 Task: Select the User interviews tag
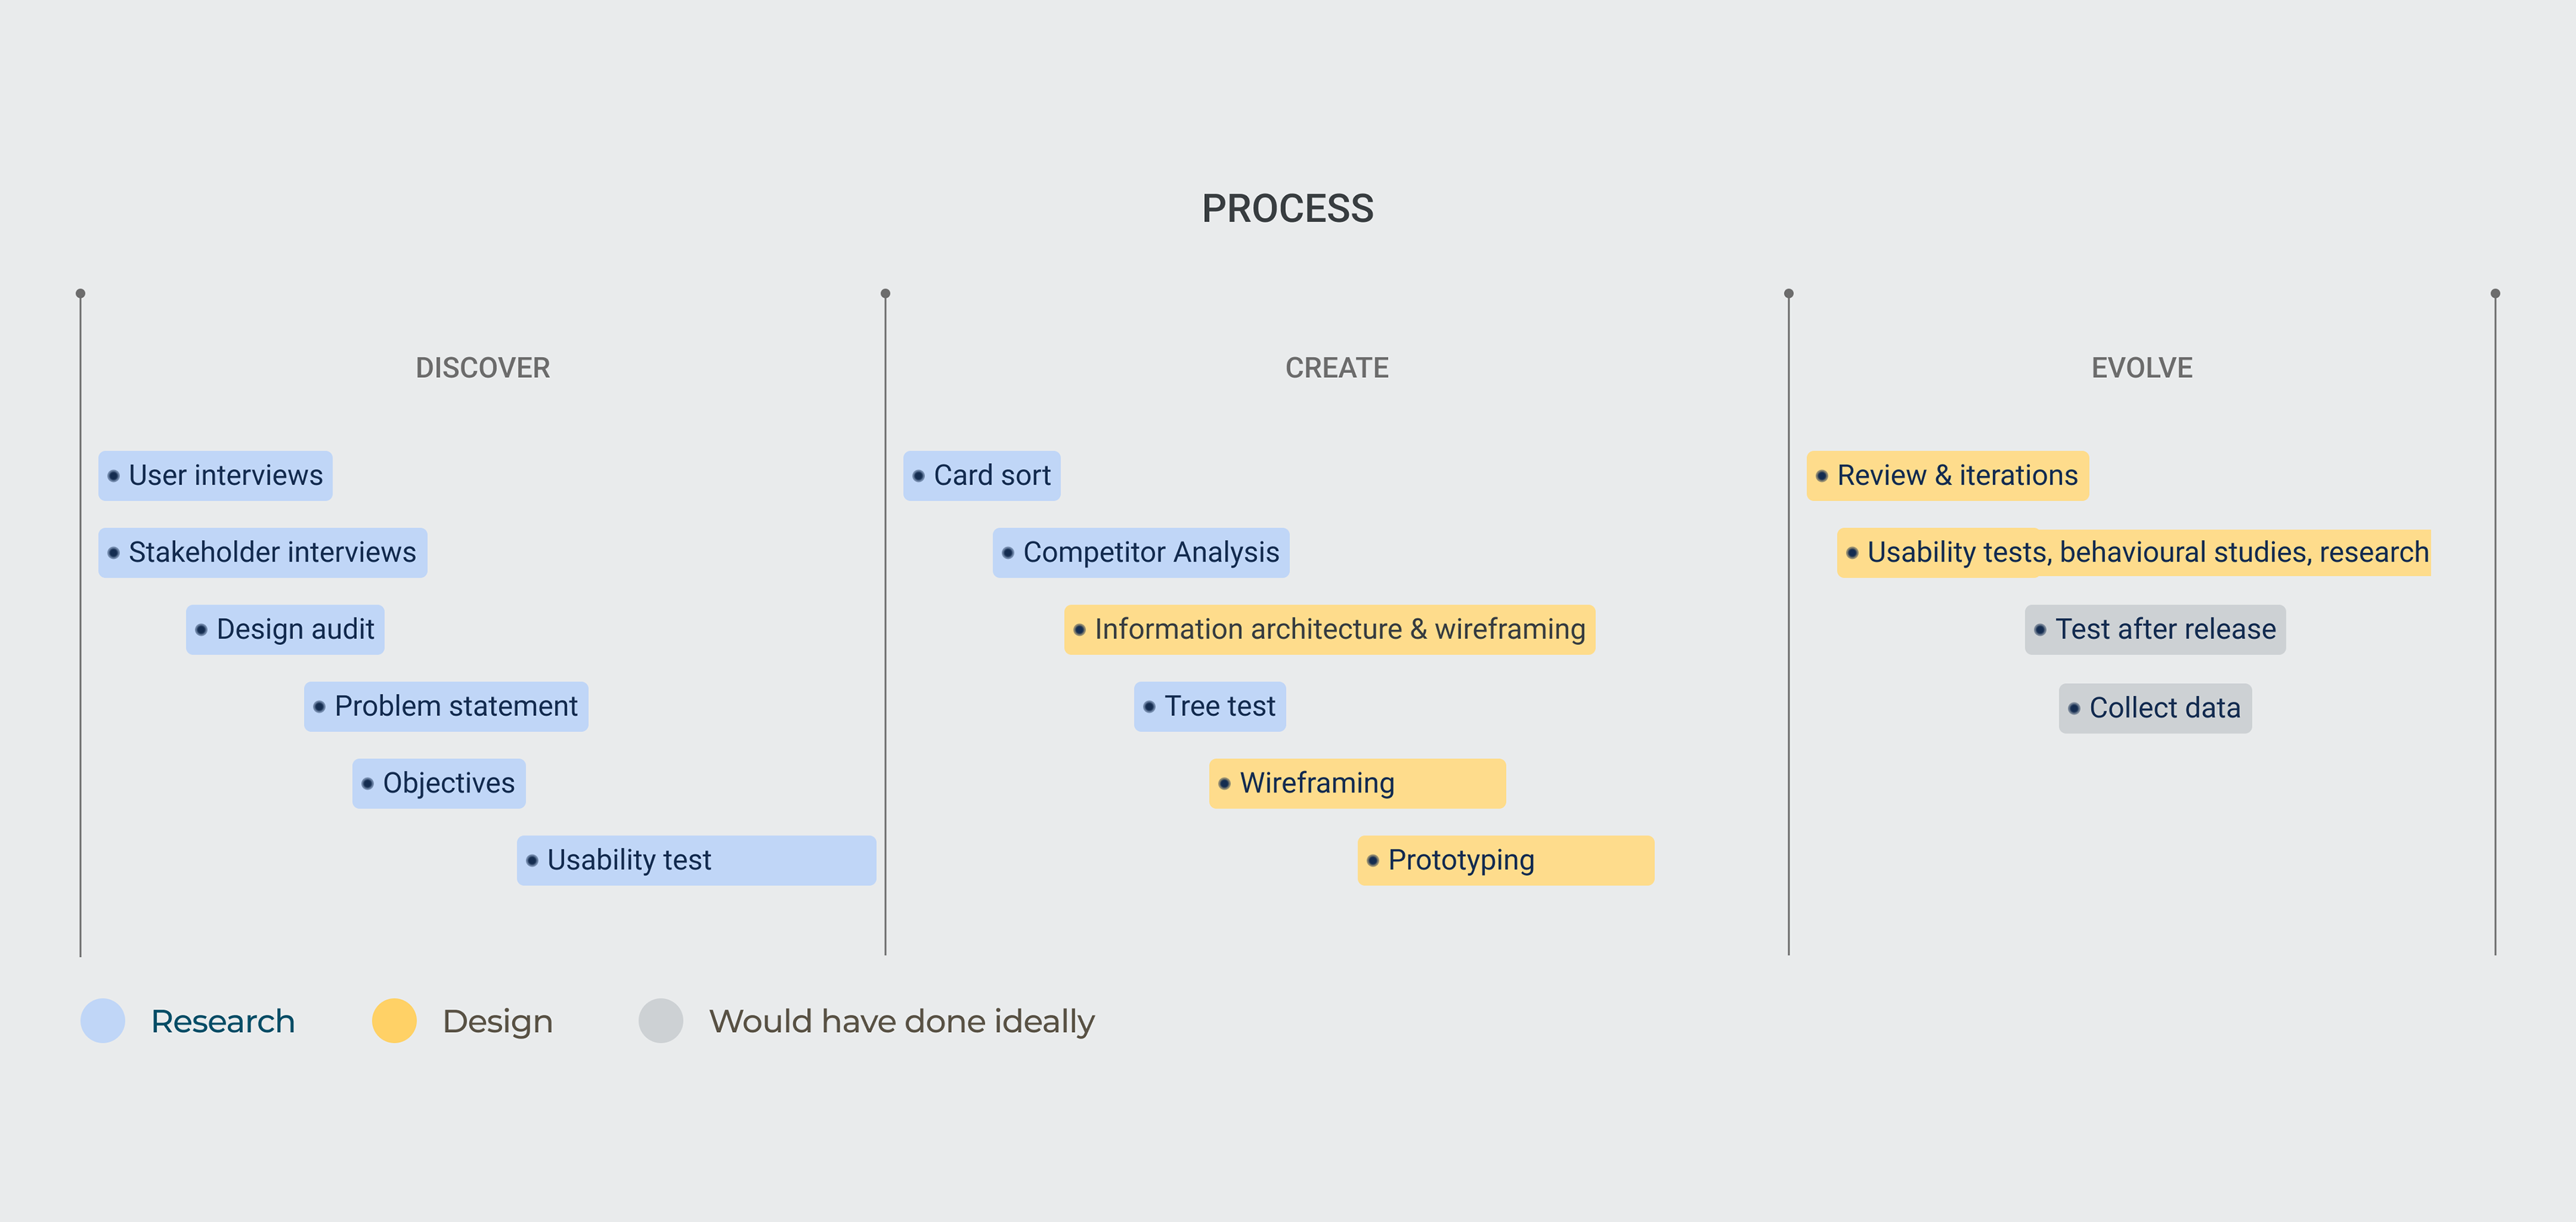pyautogui.click(x=215, y=476)
